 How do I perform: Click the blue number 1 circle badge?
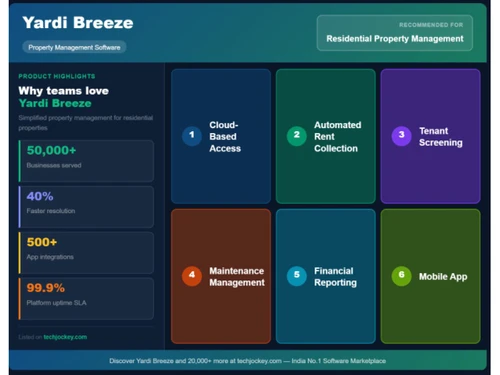(192, 136)
